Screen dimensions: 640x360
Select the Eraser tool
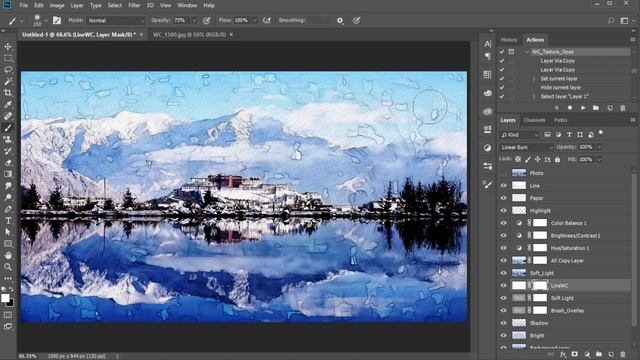tap(8, 162)
